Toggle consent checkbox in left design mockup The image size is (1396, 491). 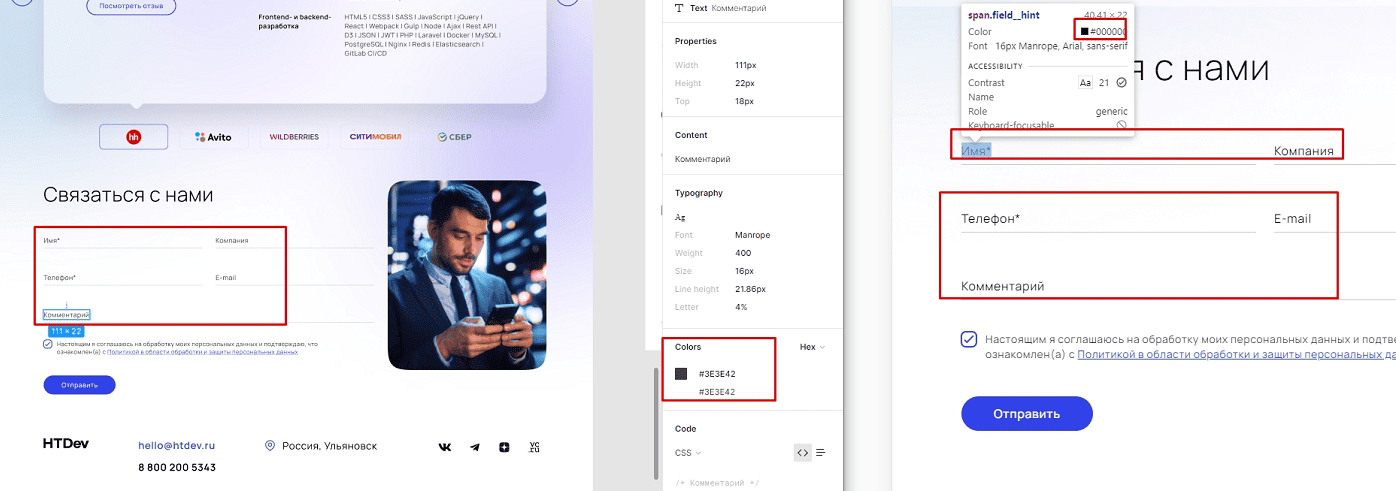[48, 343]
